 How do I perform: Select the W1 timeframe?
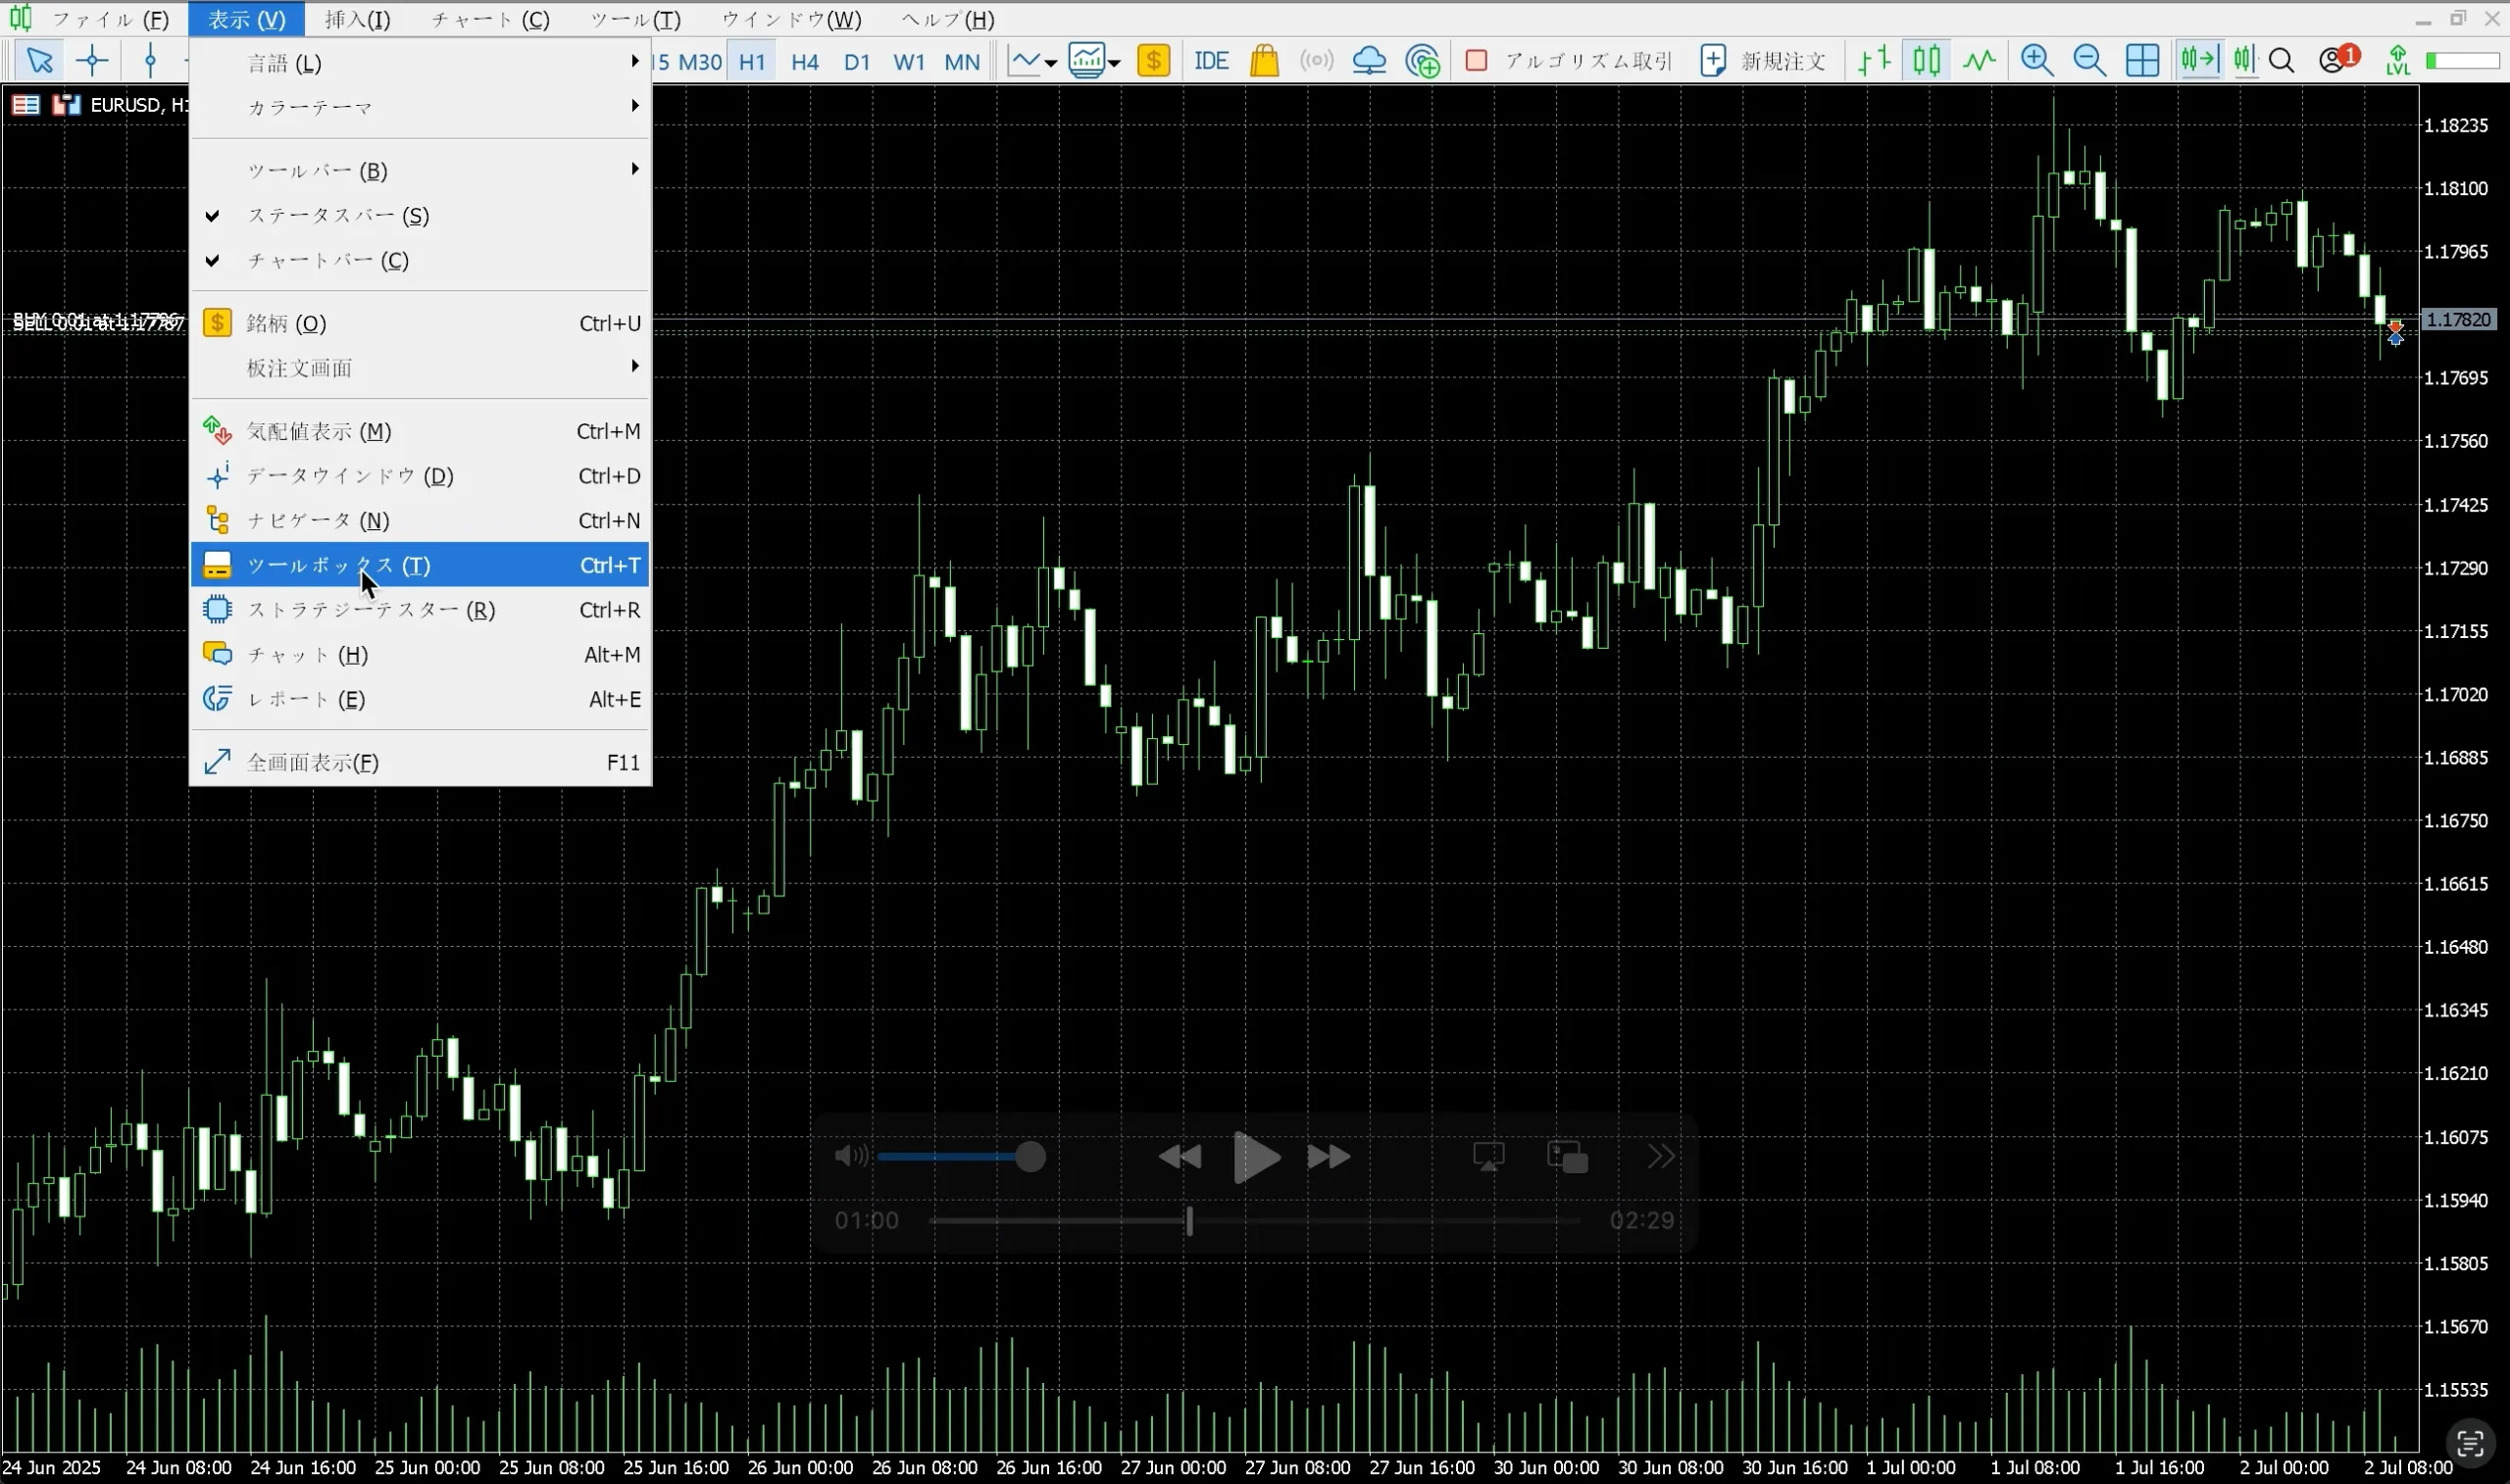pos(908,62)
